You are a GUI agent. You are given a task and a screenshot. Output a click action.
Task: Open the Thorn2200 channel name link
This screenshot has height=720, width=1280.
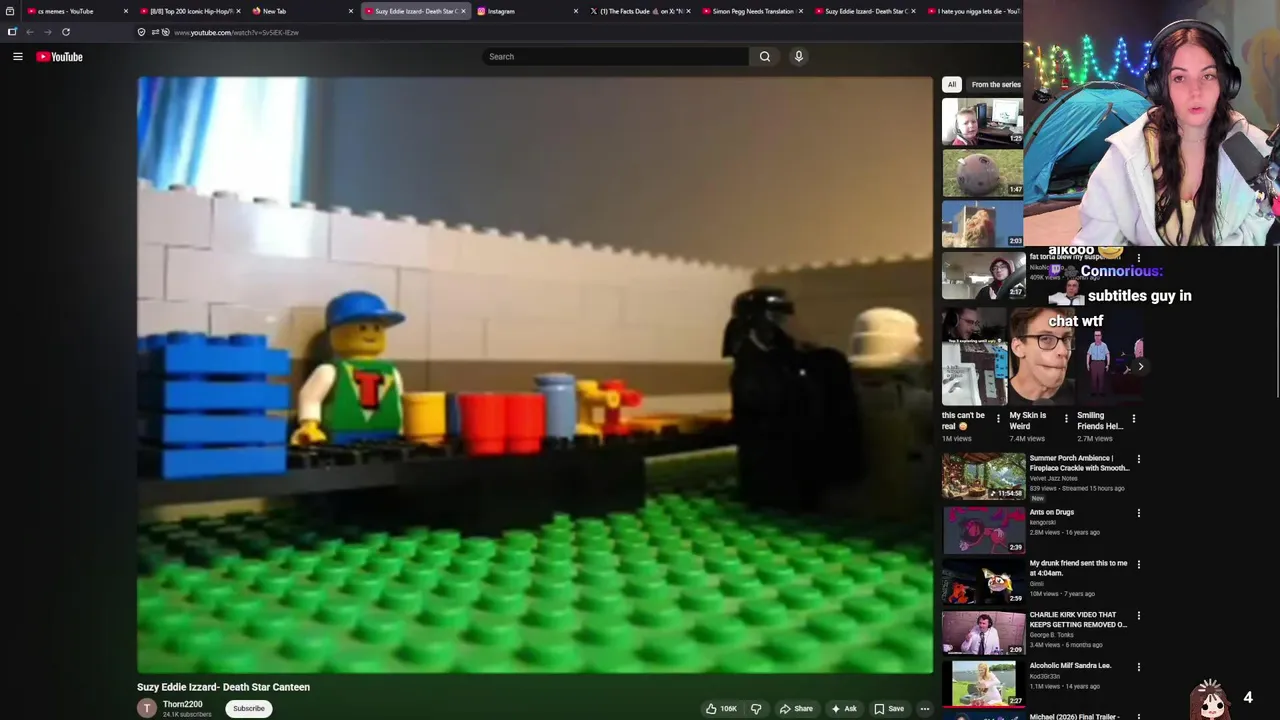click(182, 704)
